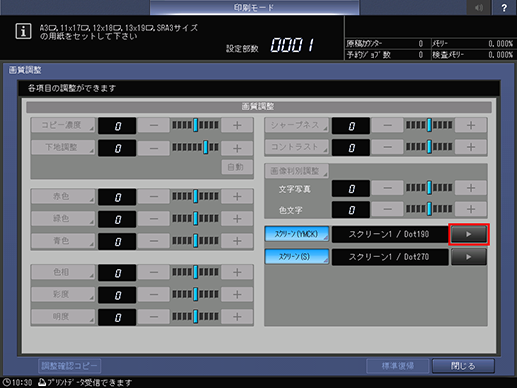517x388 pixels.
Task: Click the 標準復帰 button
Action: 397,366
